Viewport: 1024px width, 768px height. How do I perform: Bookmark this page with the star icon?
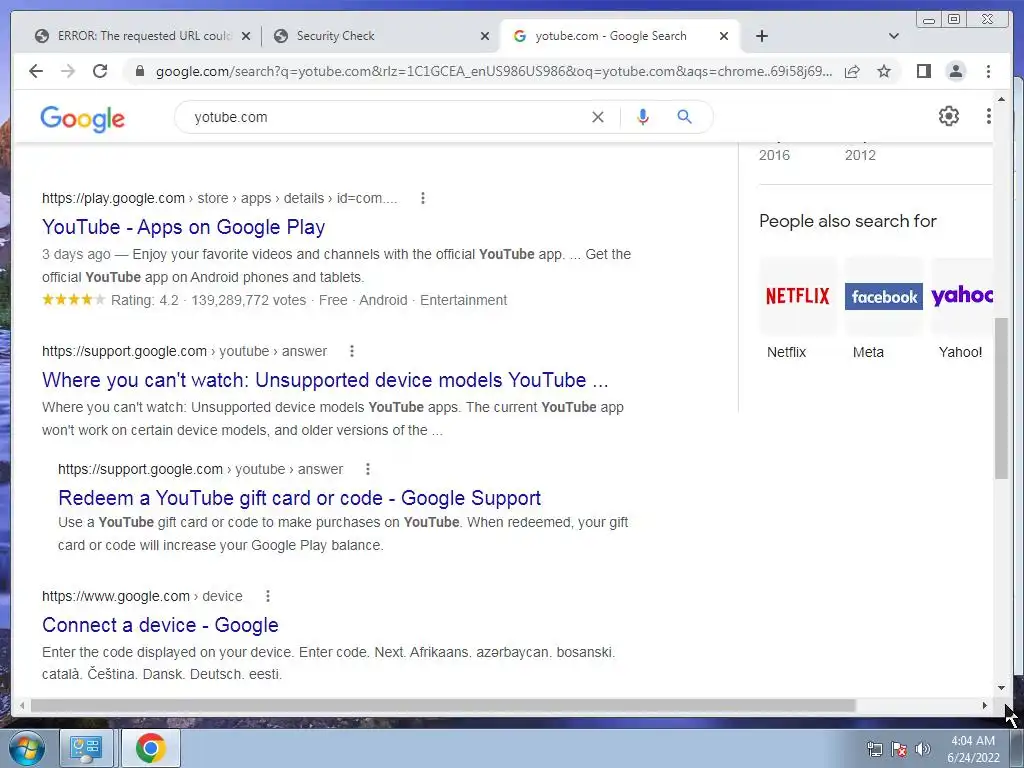884,71
